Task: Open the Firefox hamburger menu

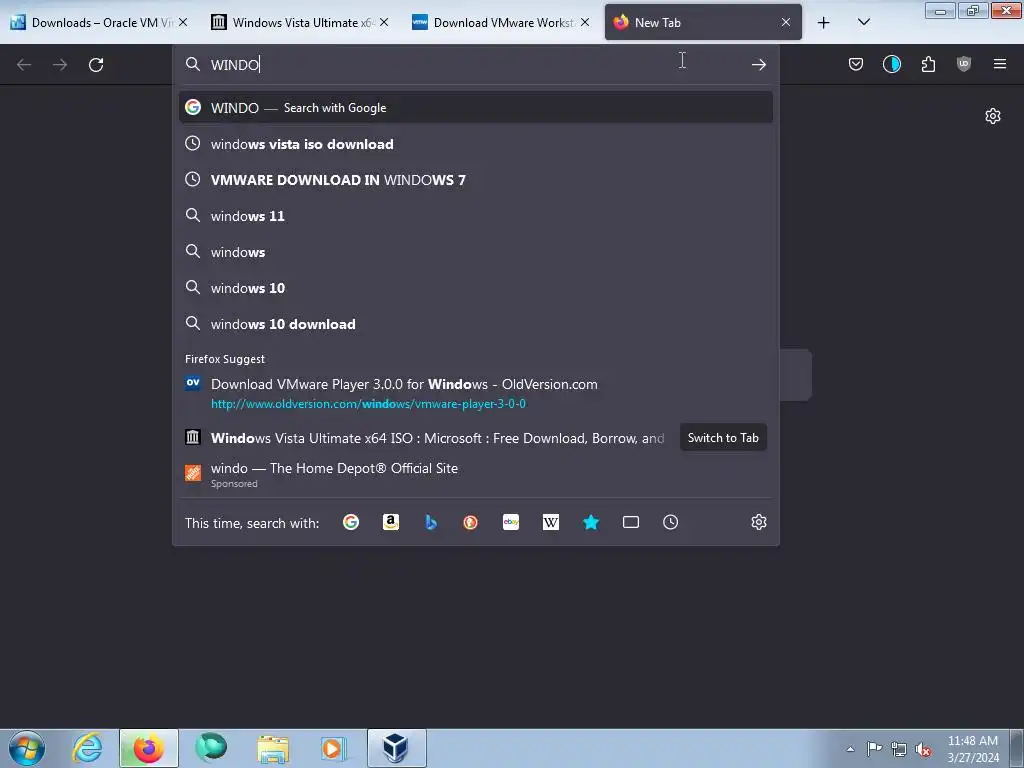Action: [x=999, y=64]
